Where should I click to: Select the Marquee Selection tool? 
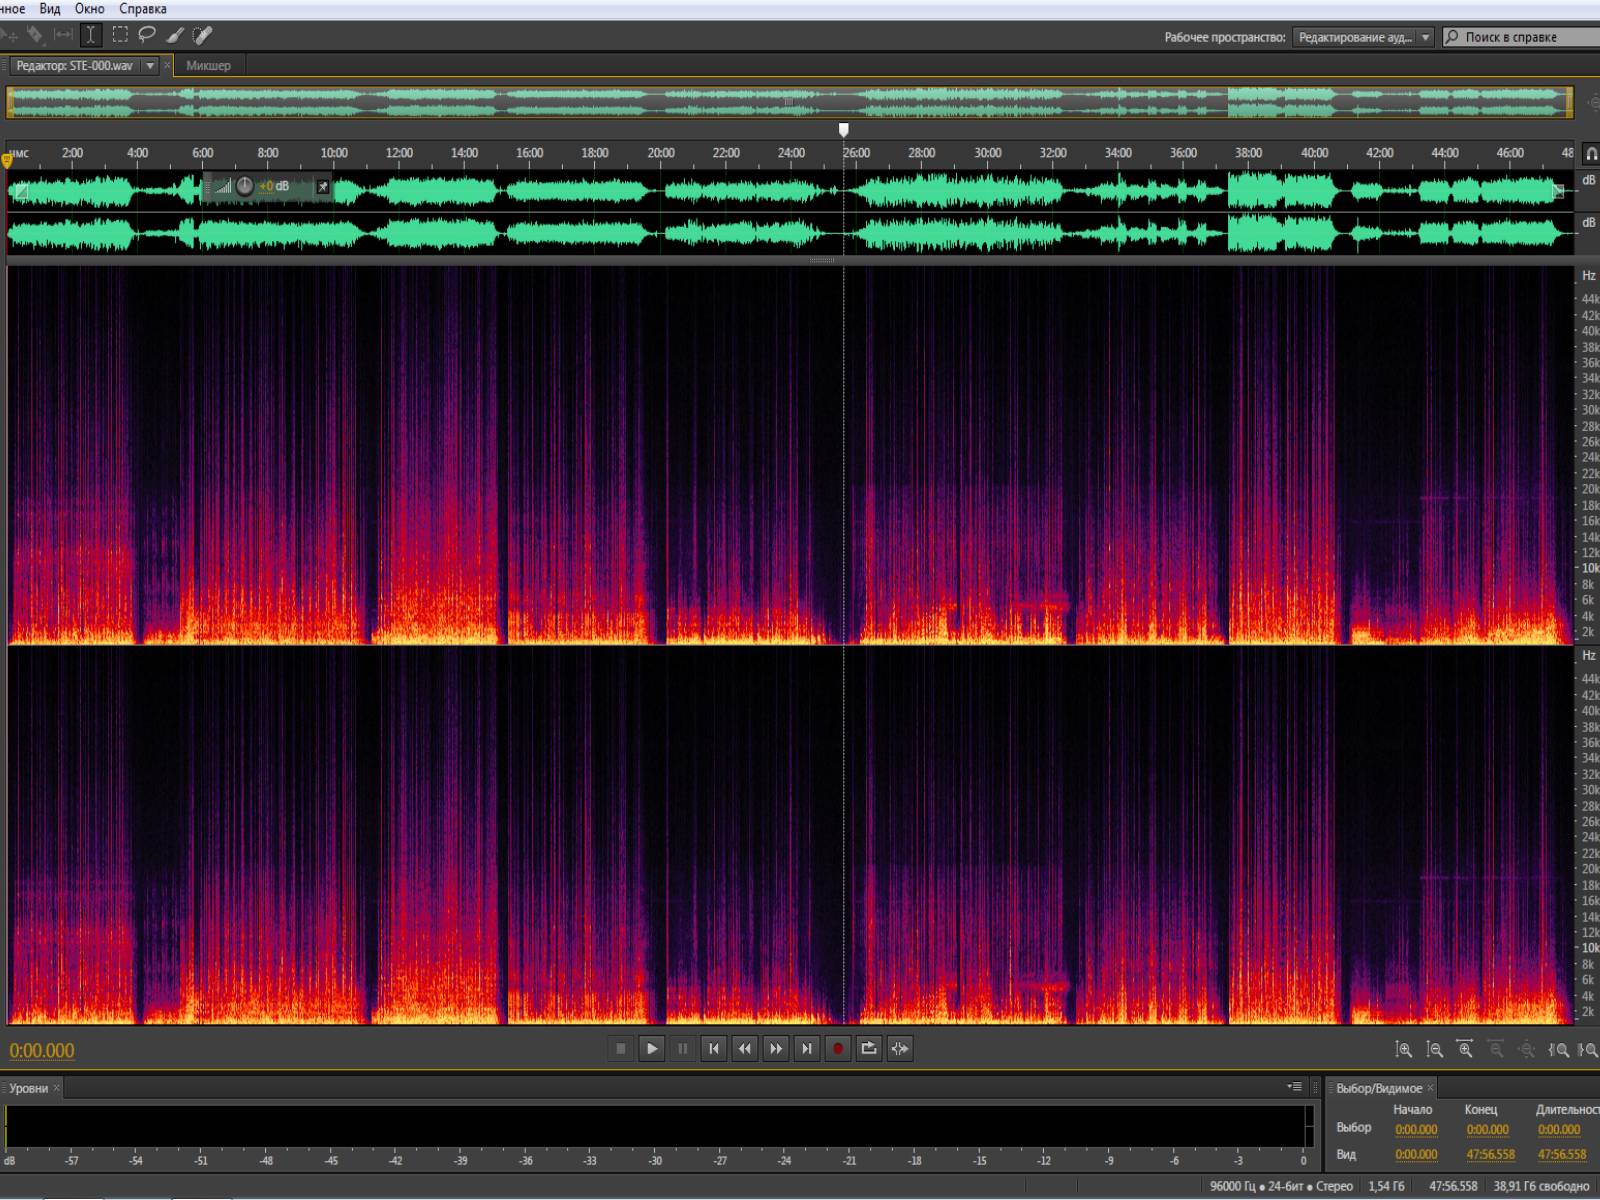coord(120,35)
